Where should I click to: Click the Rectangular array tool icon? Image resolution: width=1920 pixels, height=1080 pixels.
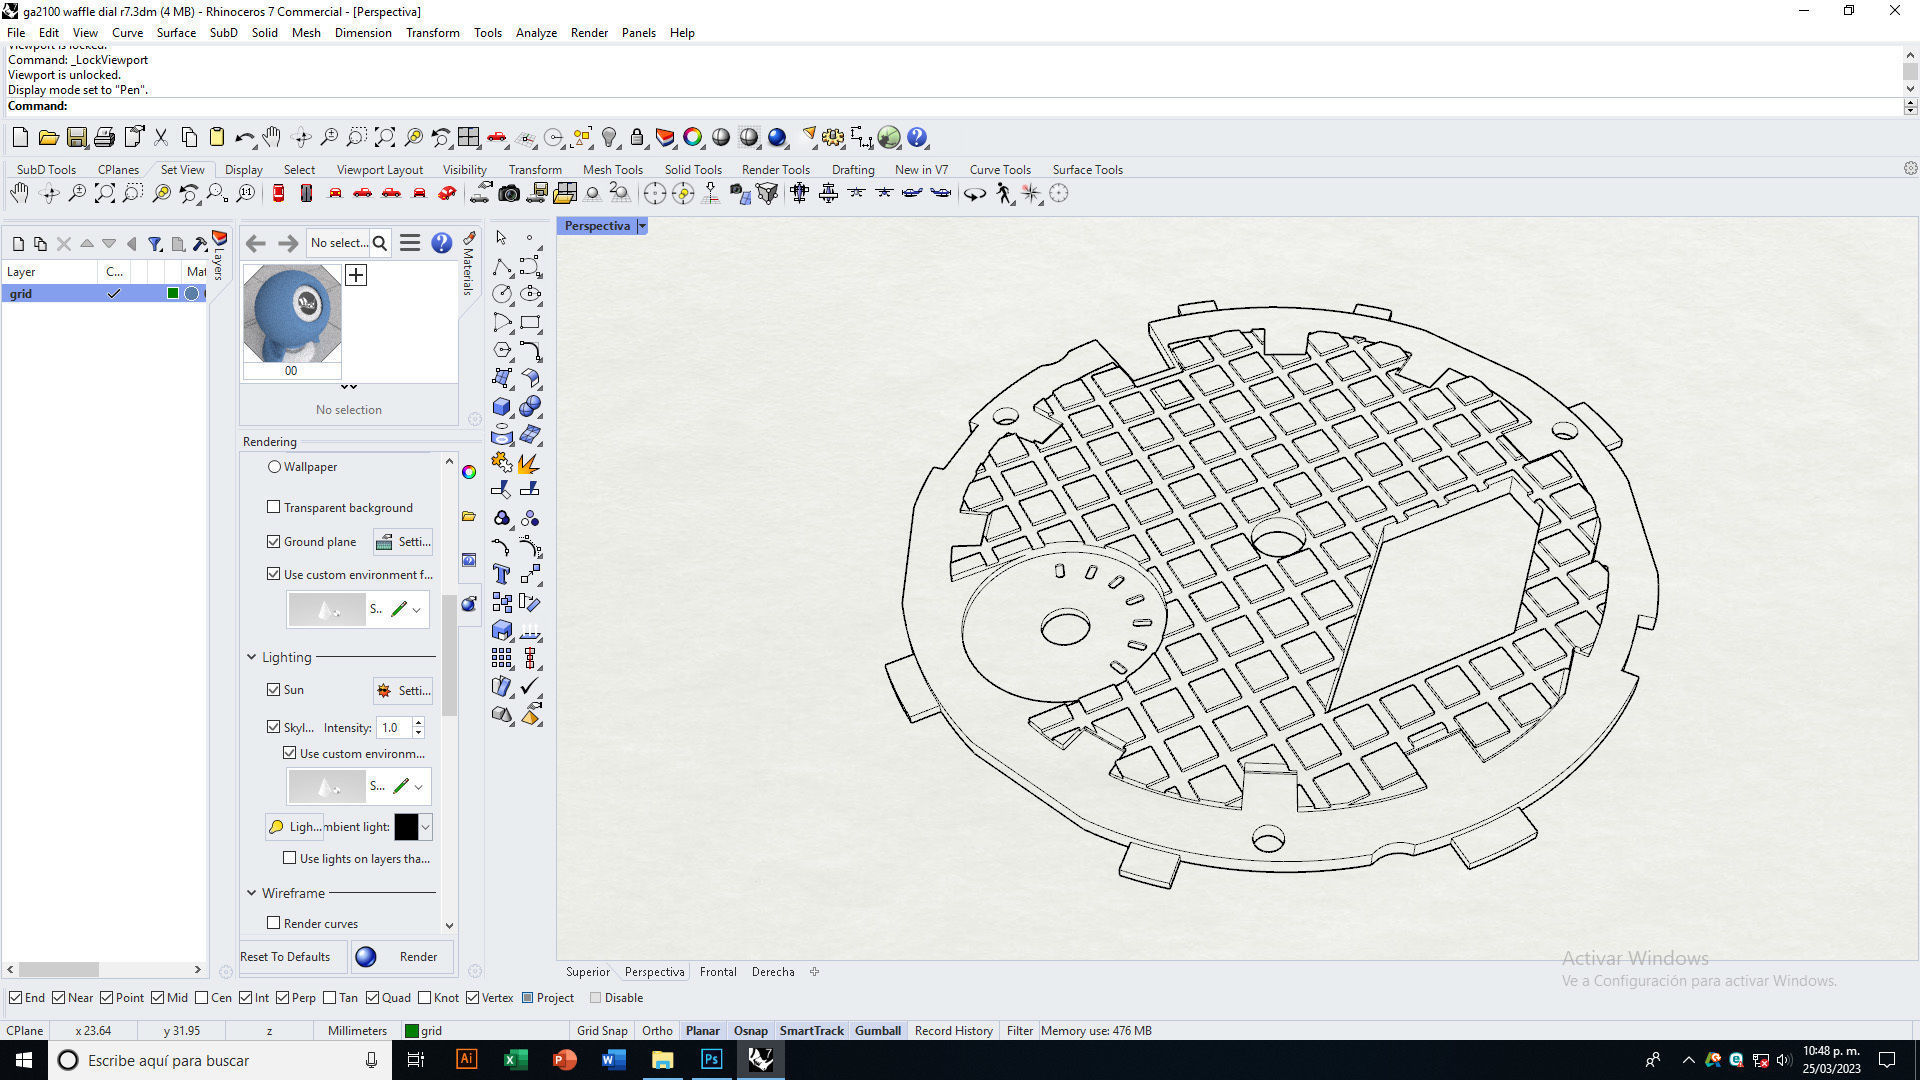coord(502,658)
